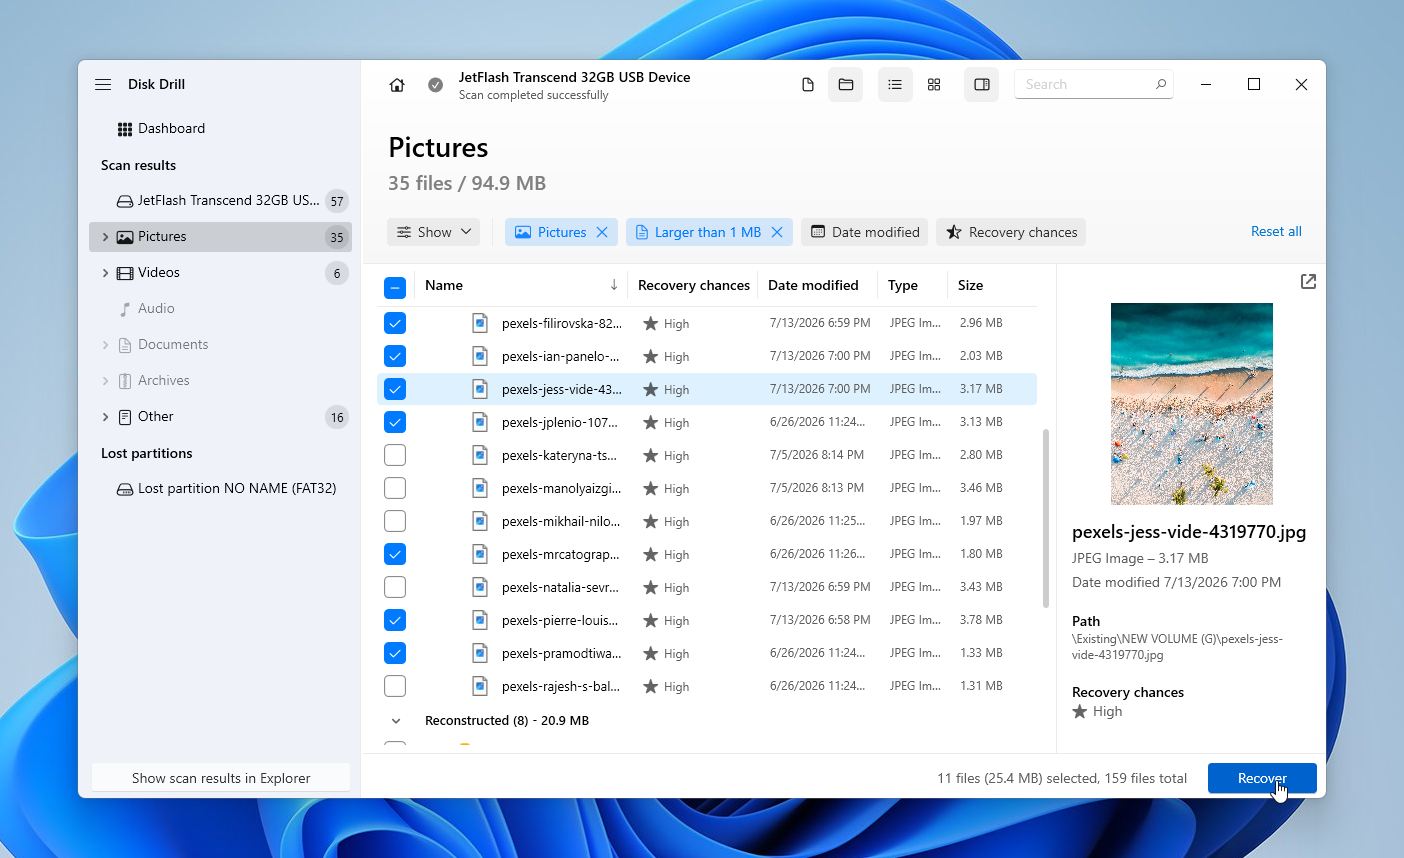The image size is (1404, 858).
Task: Click drive icon beside Lost partition NO NAME
Action: pyautogui.click(x=125, y=489)
